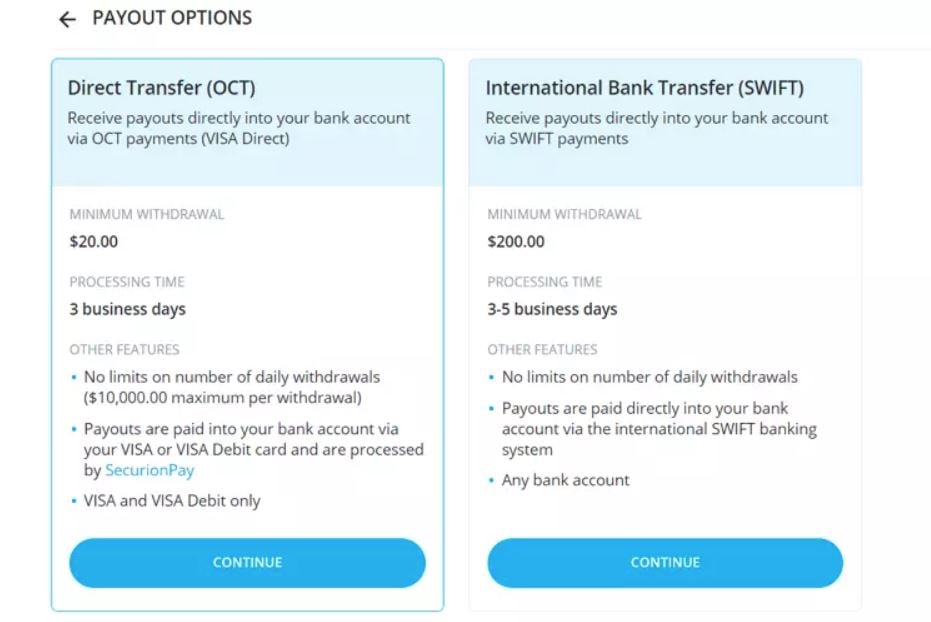The image size is (931, 622).
Task: Click the back arrow beside Payout Options
Action: [67, 19]
